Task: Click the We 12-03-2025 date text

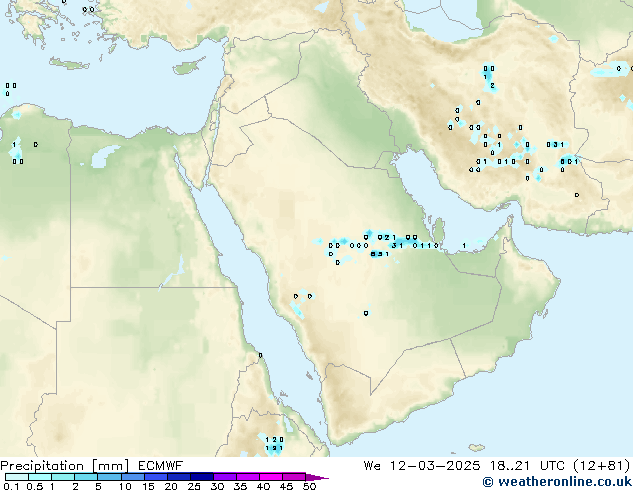Action: tap(422, 466)
